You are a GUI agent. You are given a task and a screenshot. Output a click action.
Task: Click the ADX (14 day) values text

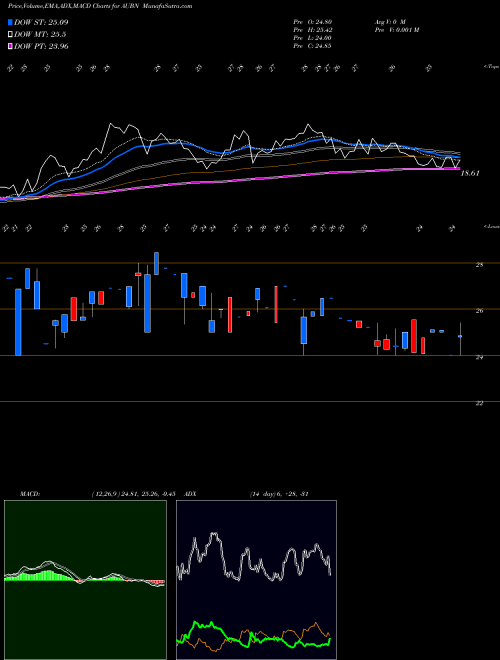point(279,494)
